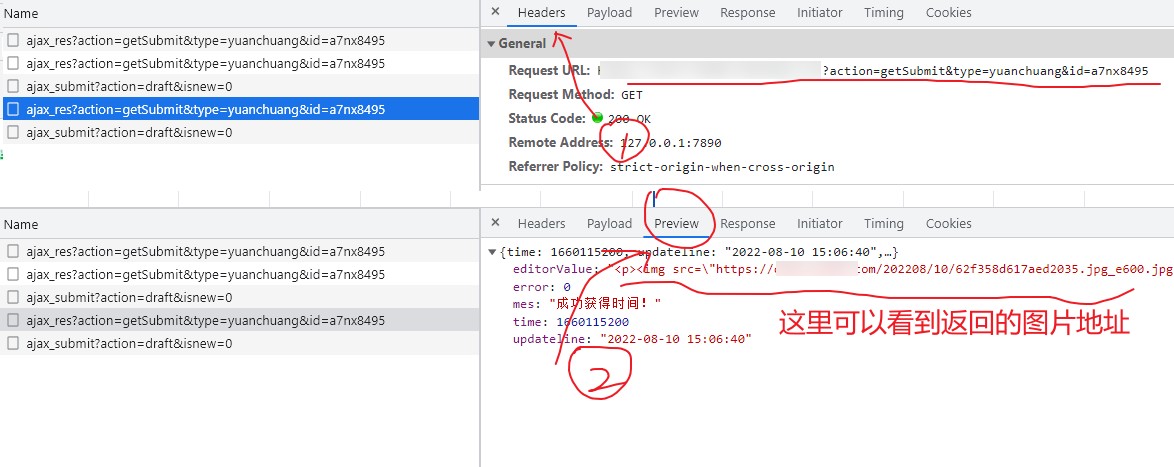Click the Name column header in lower list
The height and width of the screenshot is (467, 1174).
(21, 225)
